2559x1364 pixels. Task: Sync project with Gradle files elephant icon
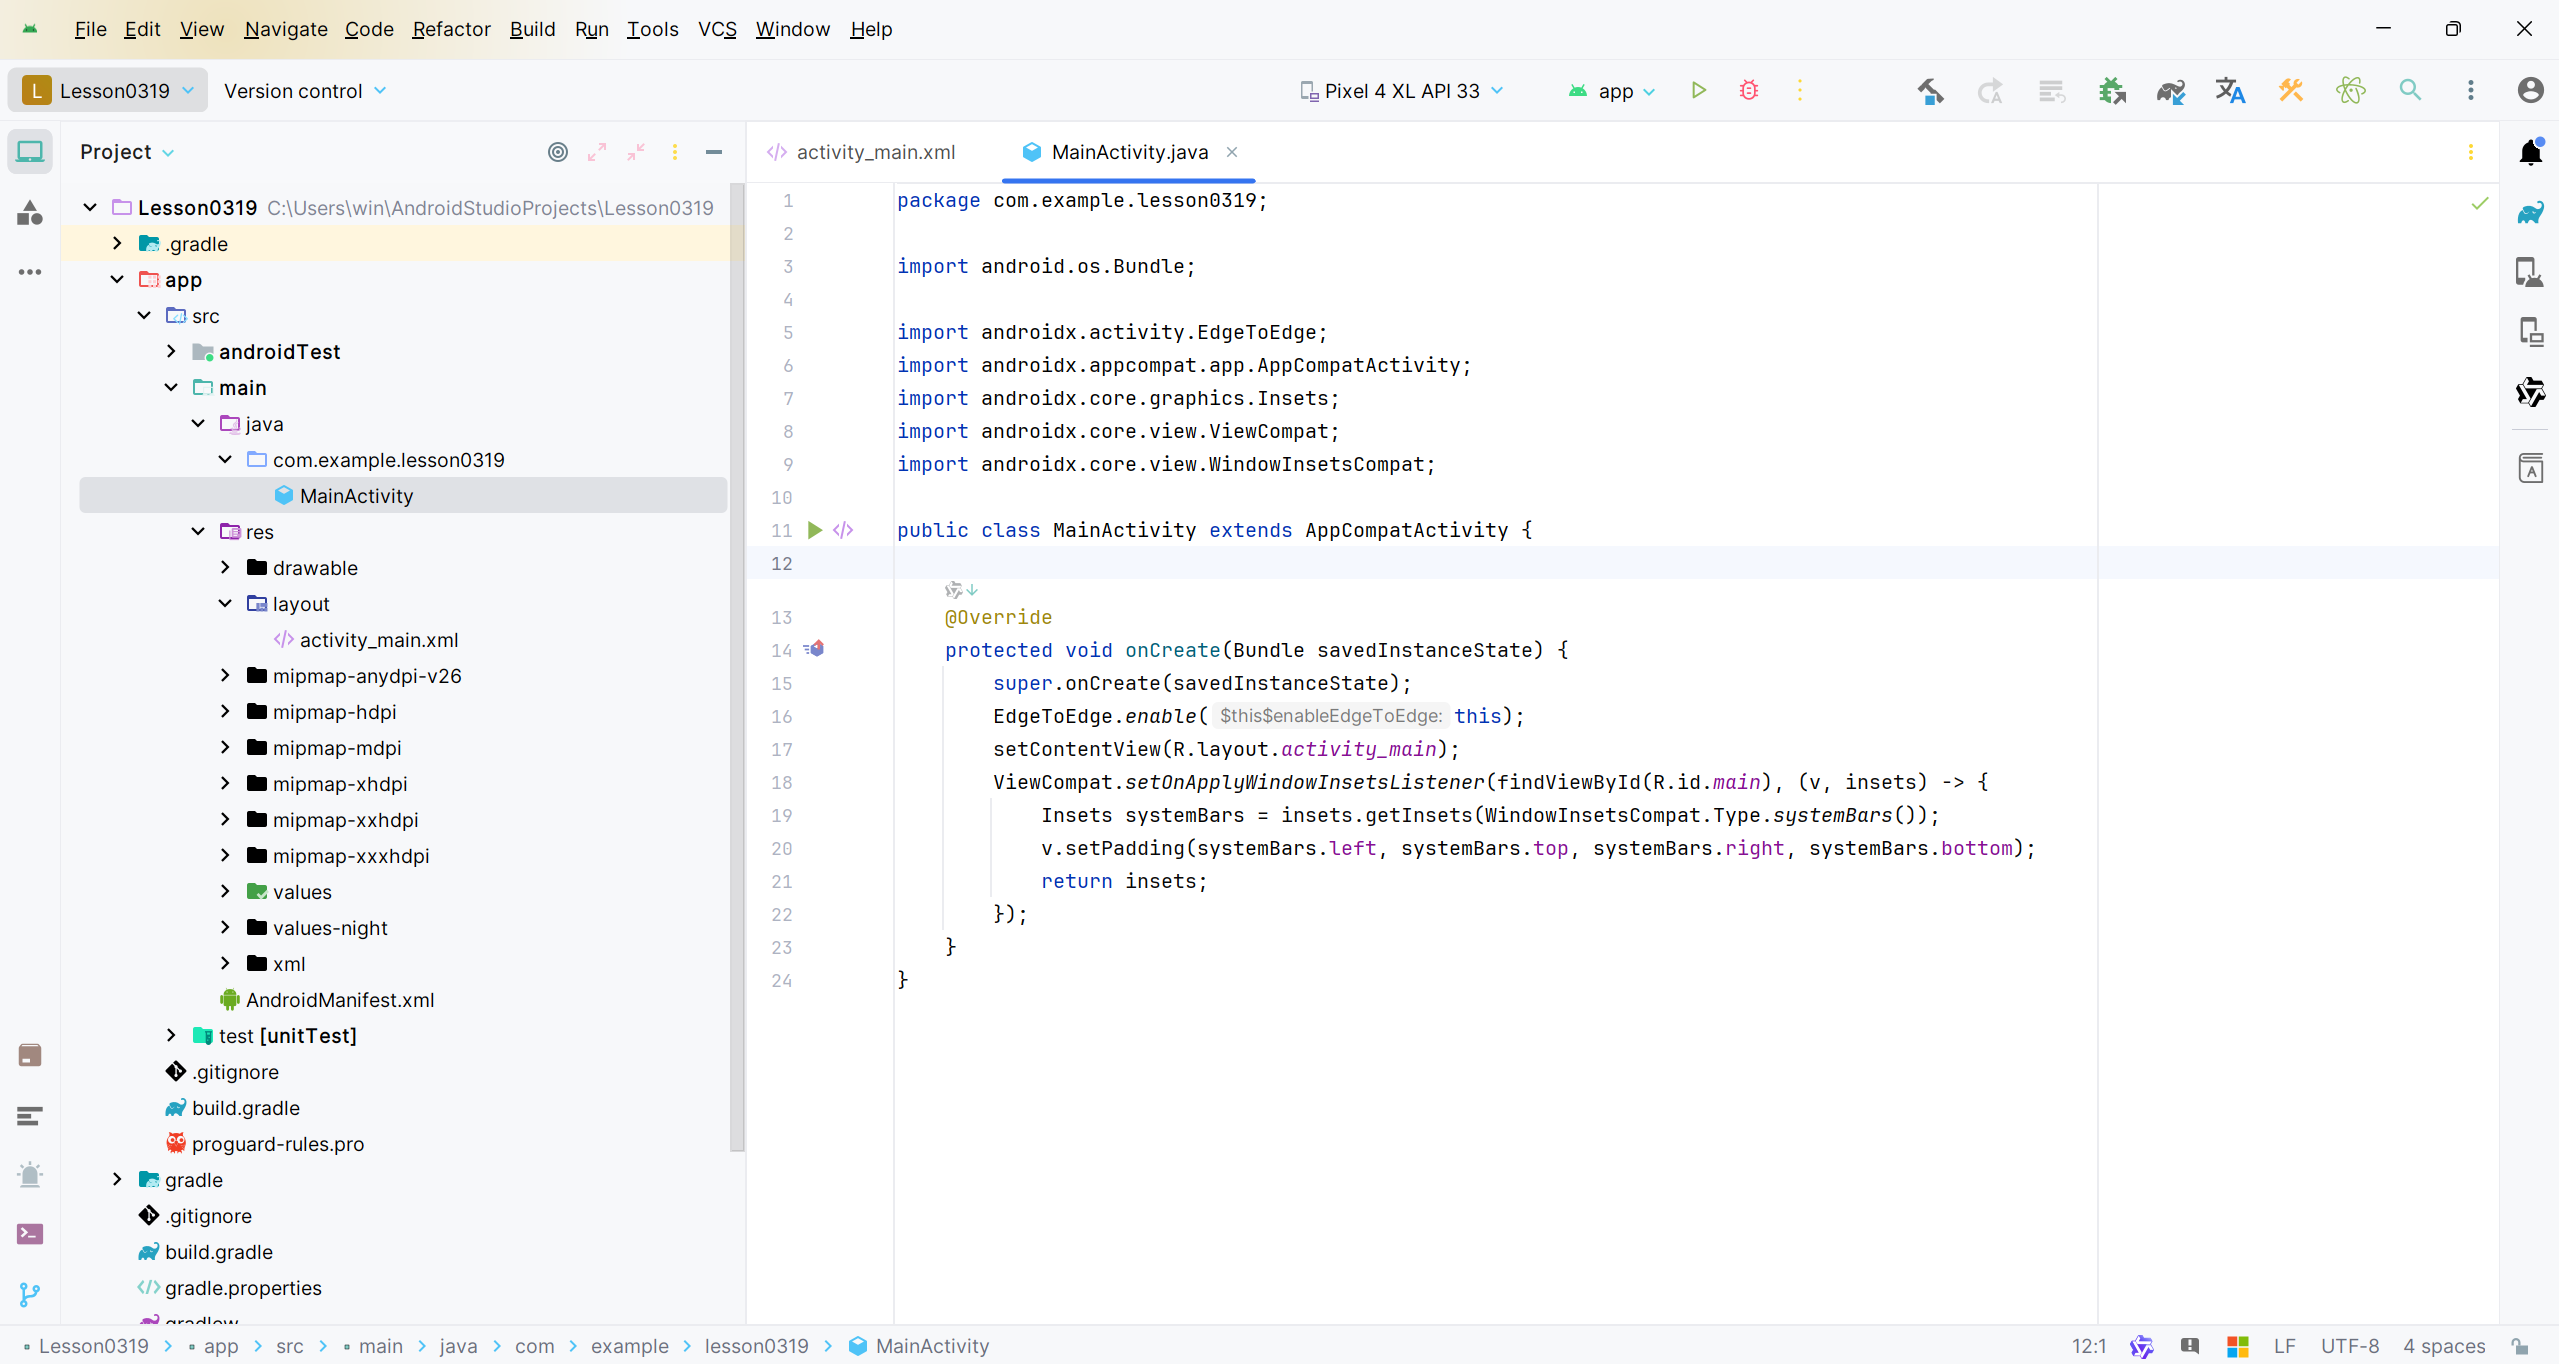click(2170, 91)
